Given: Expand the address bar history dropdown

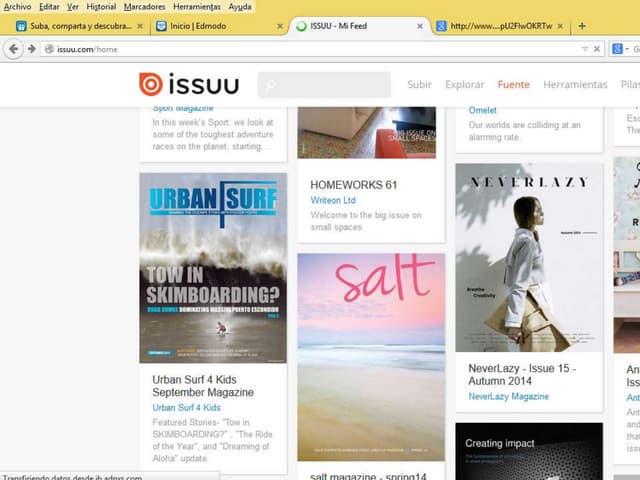Looking at the screenshot, I should coord(584,48).
